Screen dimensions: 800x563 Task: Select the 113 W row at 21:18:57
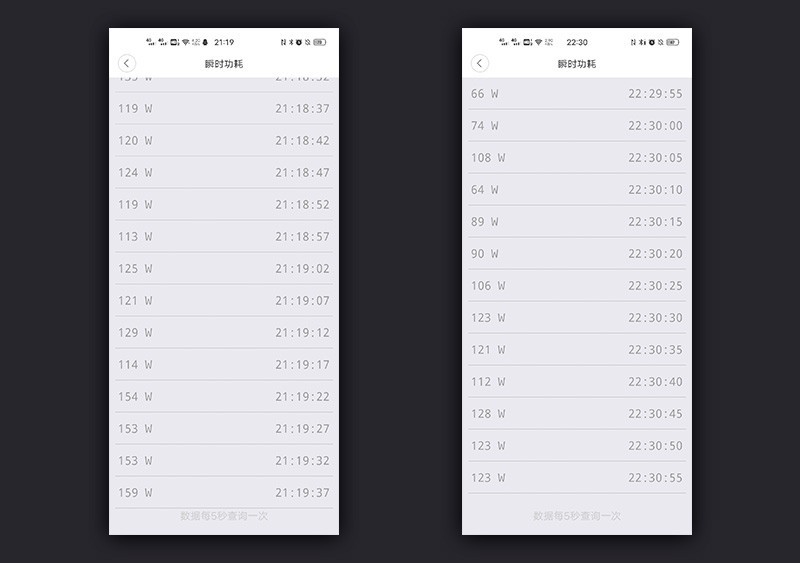[224, 236]
